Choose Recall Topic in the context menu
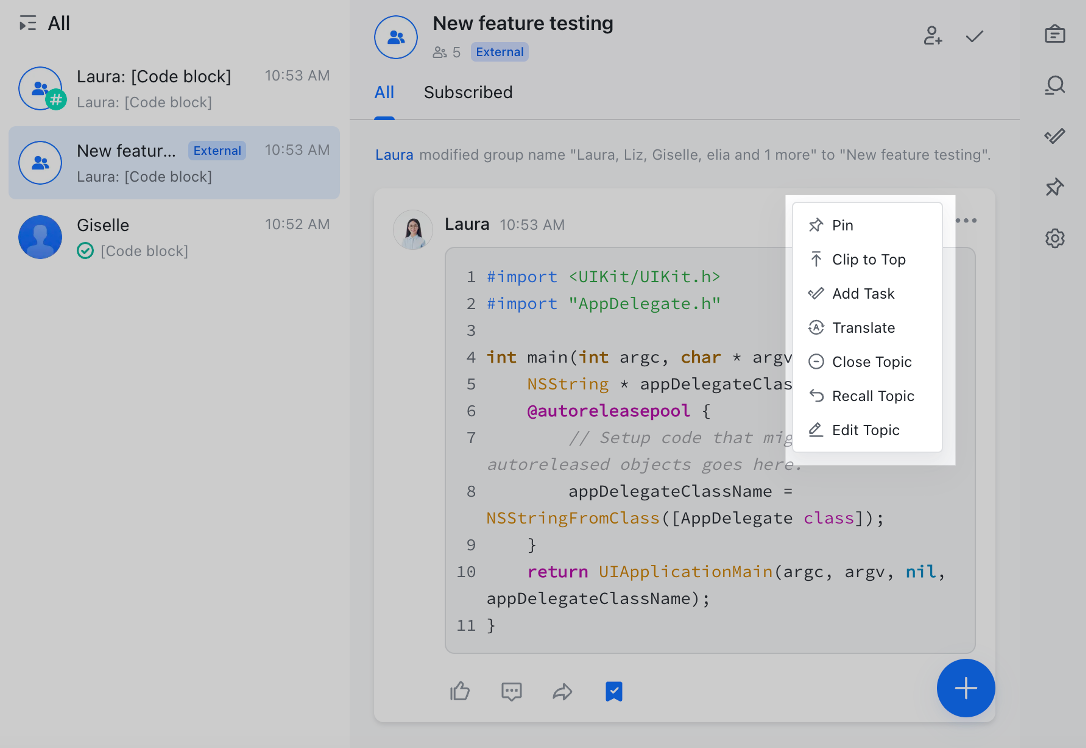This screenshot has height=748, width=1086. [872, 395]
